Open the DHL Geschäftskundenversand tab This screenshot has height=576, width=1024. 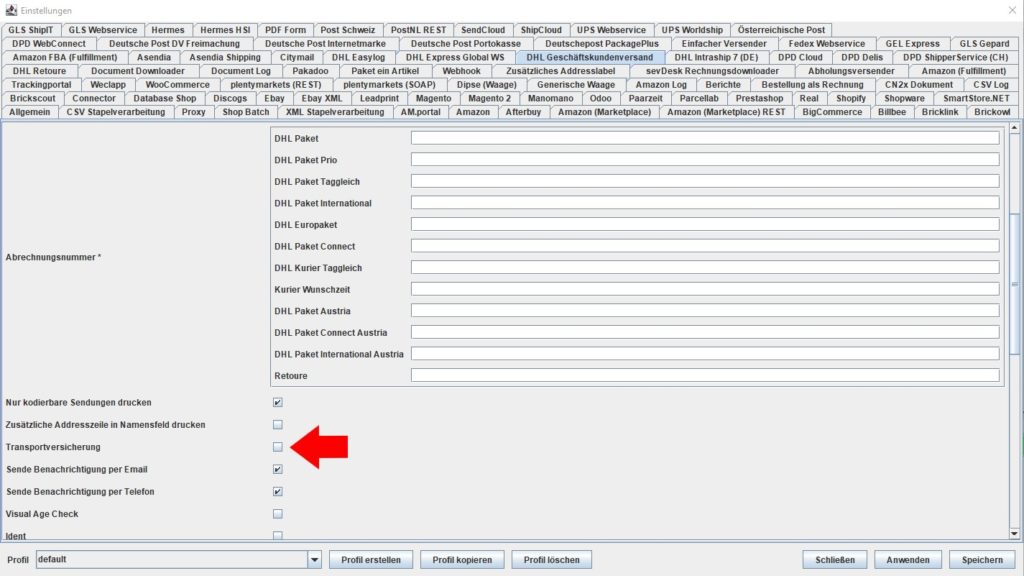(590, 57)
